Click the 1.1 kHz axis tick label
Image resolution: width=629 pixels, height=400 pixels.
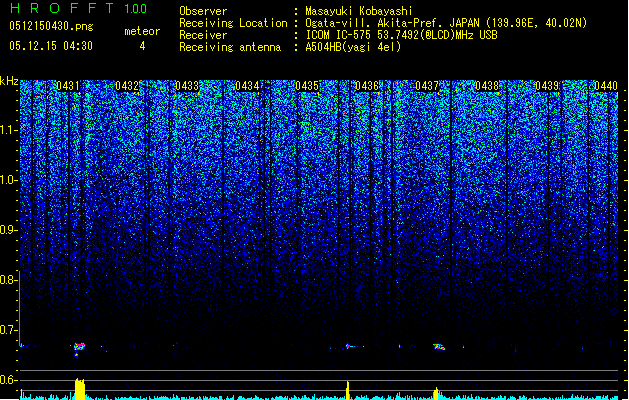pos(9,130)
